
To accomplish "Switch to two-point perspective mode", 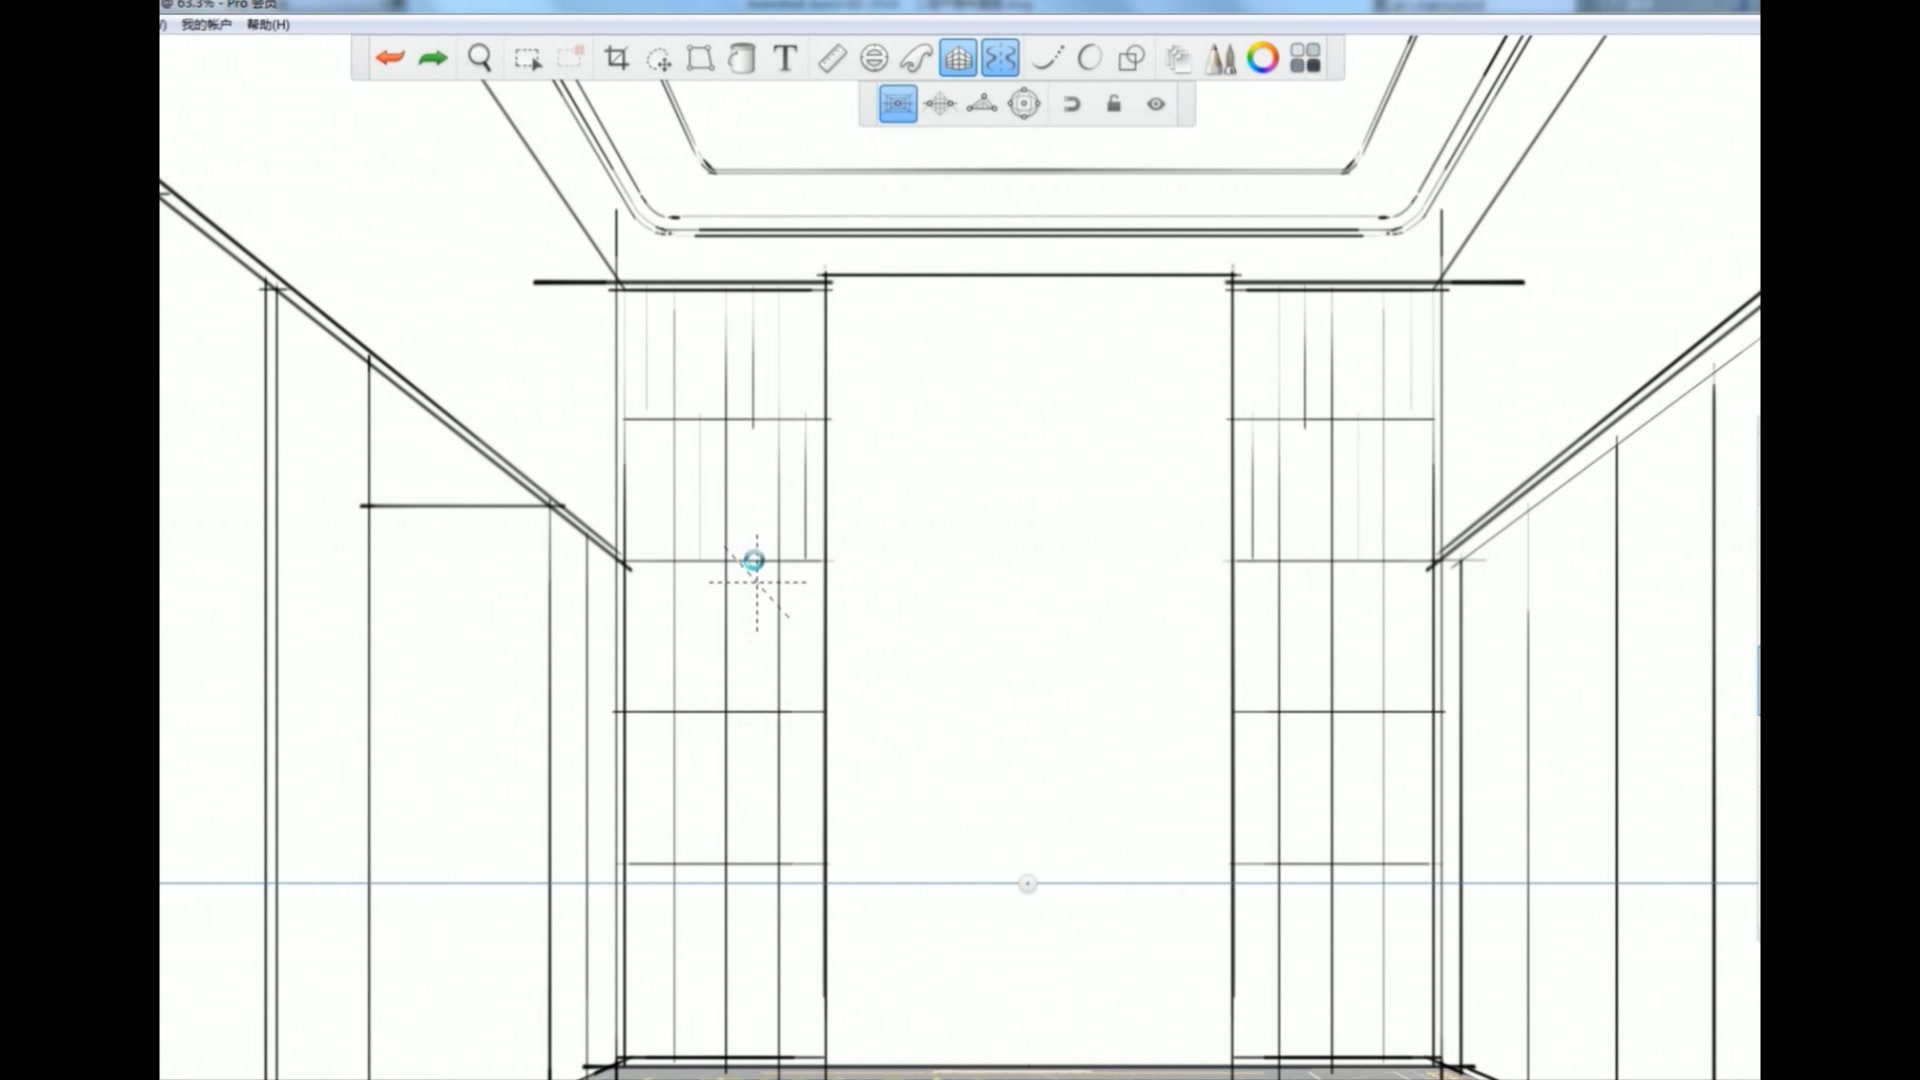I will click(x=940, y=104).
